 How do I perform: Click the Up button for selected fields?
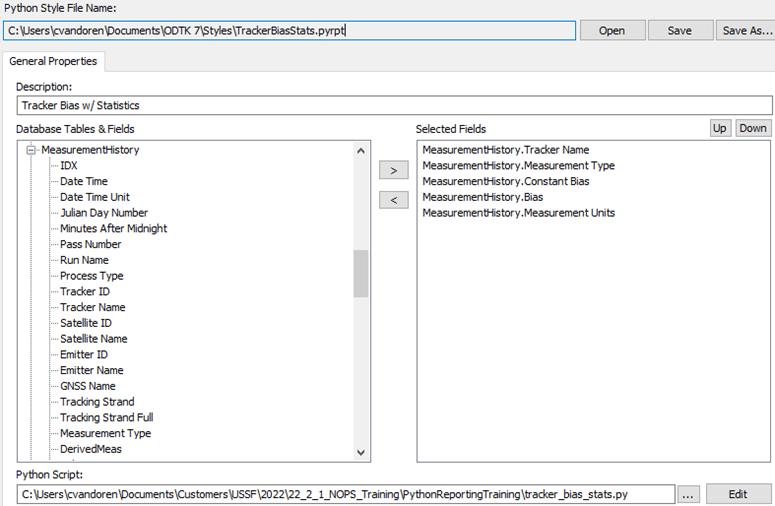tap(720, 128)
